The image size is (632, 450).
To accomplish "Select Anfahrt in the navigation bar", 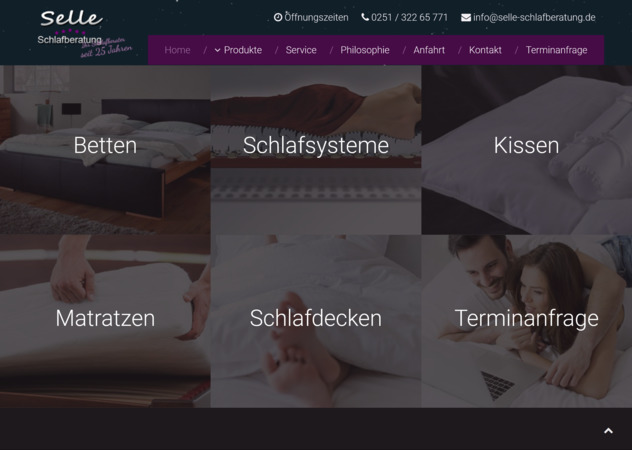I will [x=429, y=50].
